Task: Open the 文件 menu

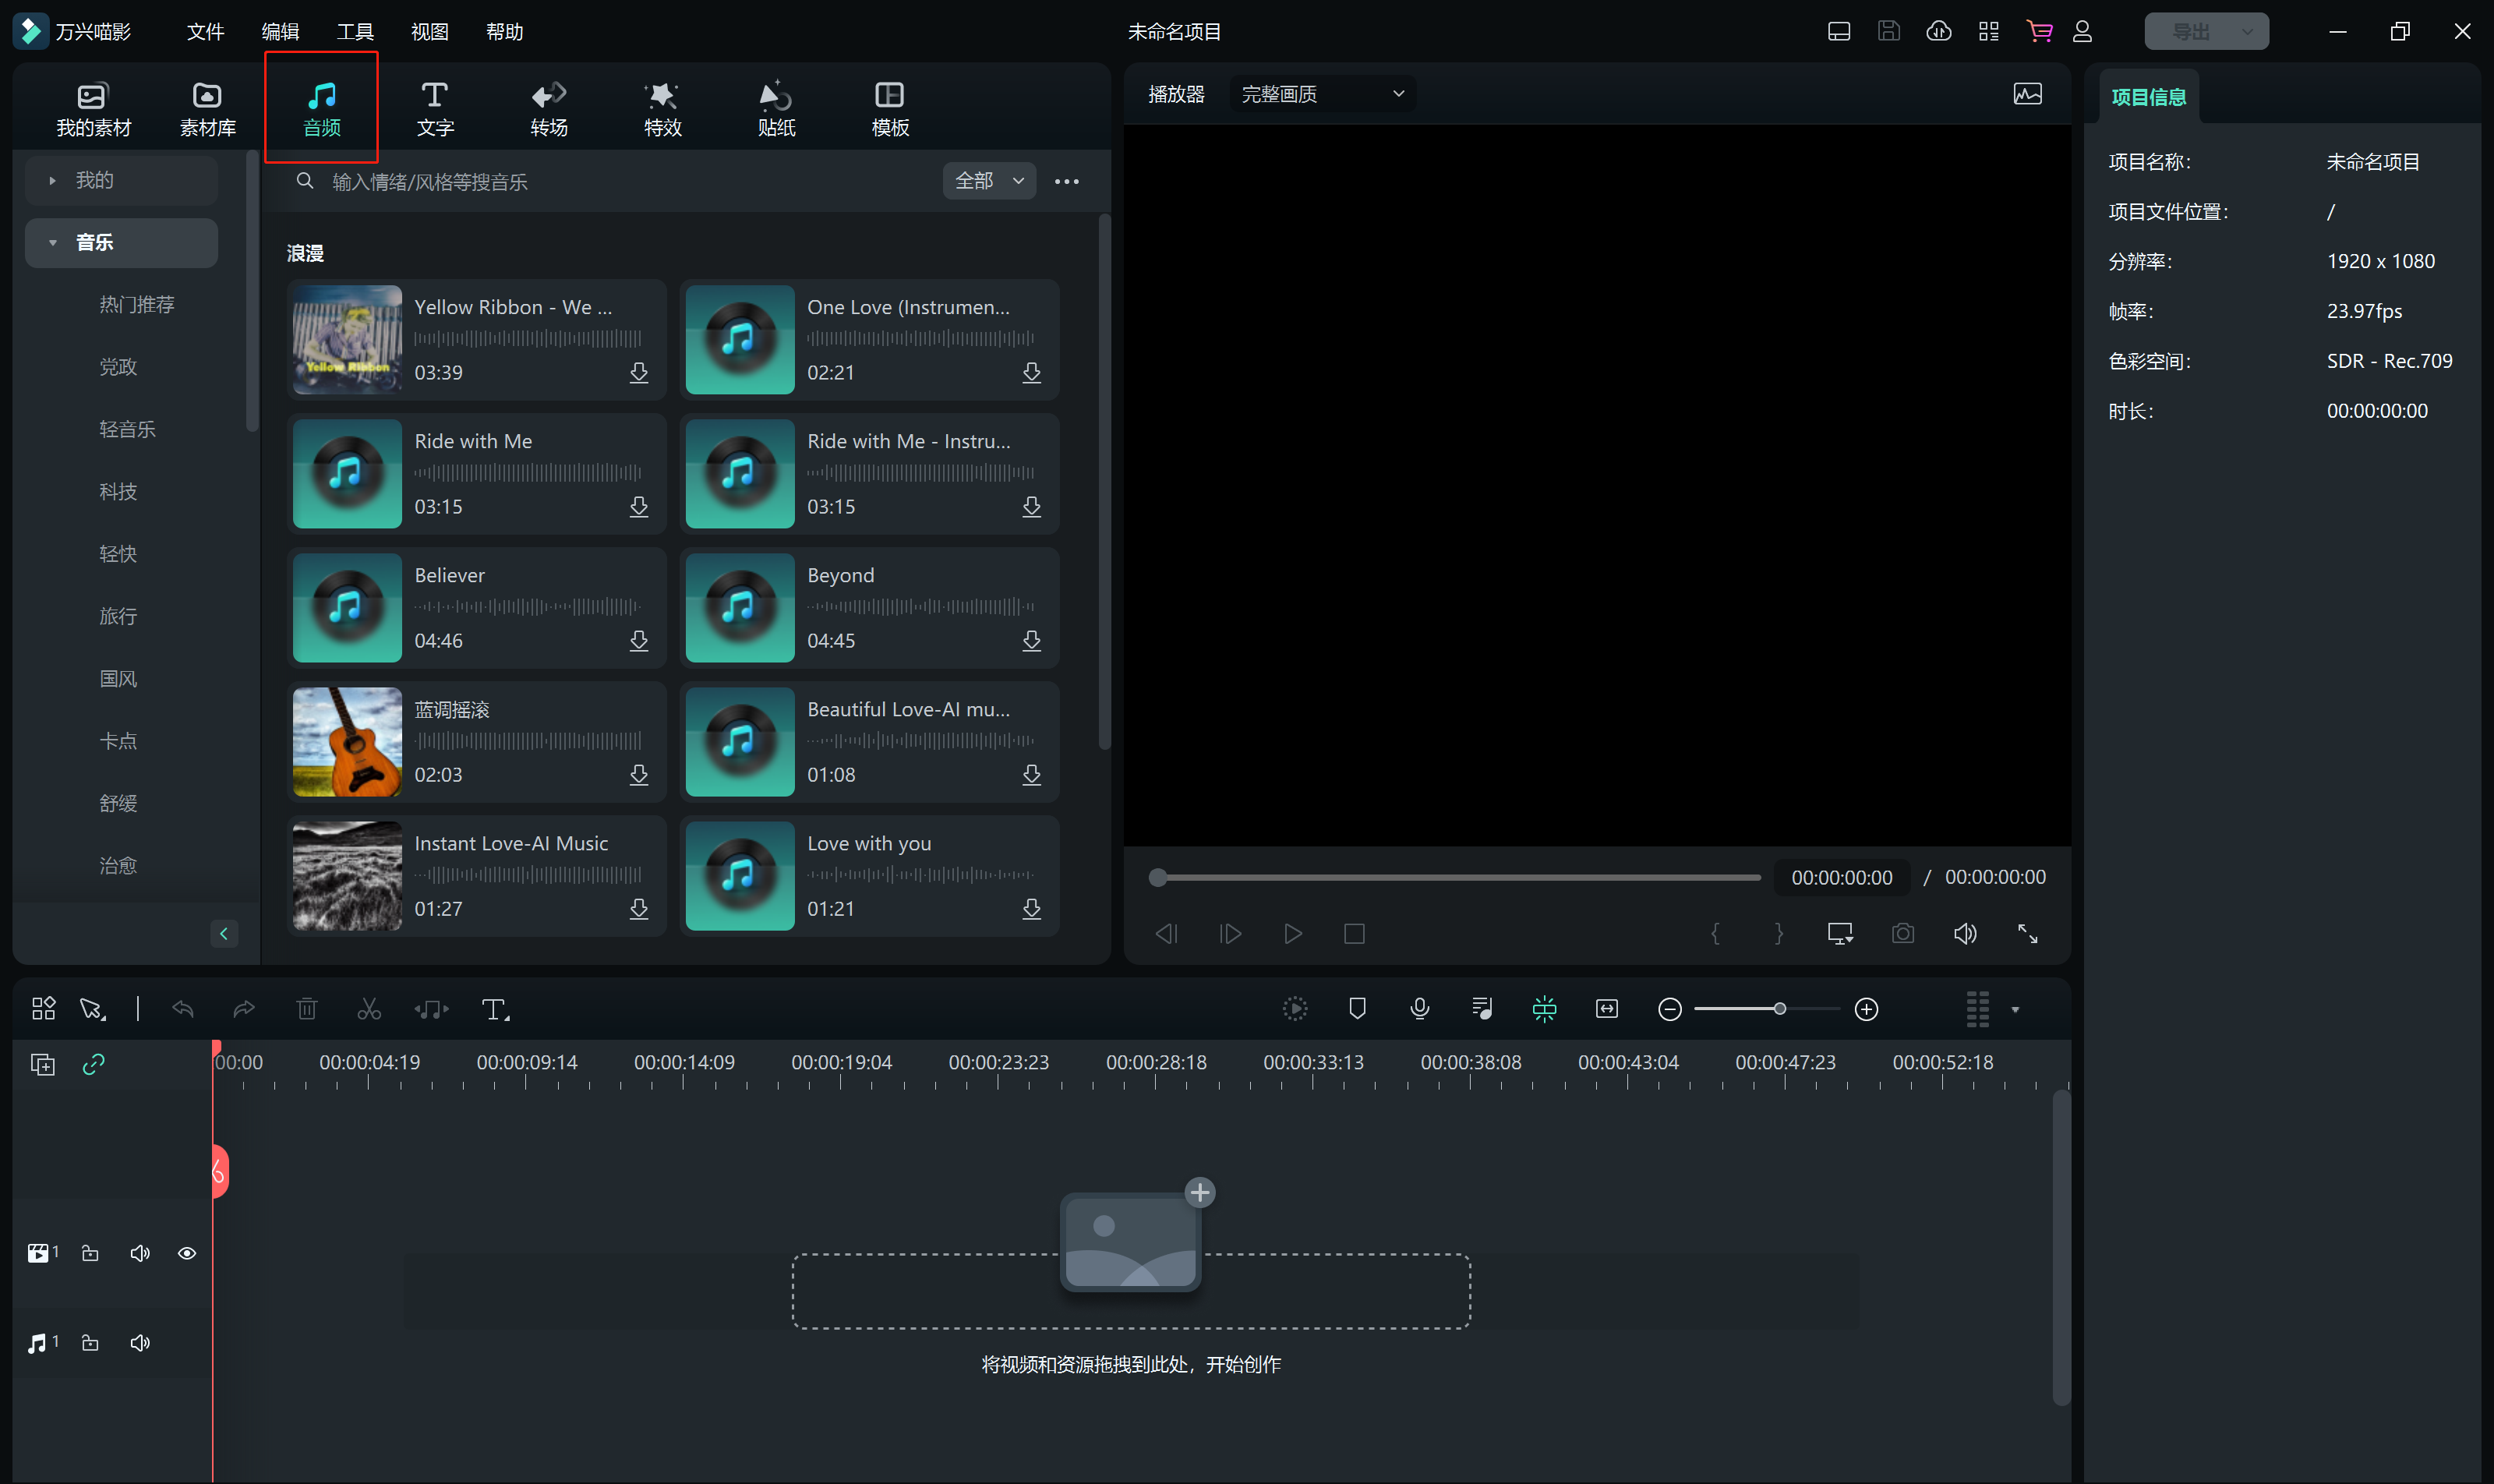Action: (205, 31)
